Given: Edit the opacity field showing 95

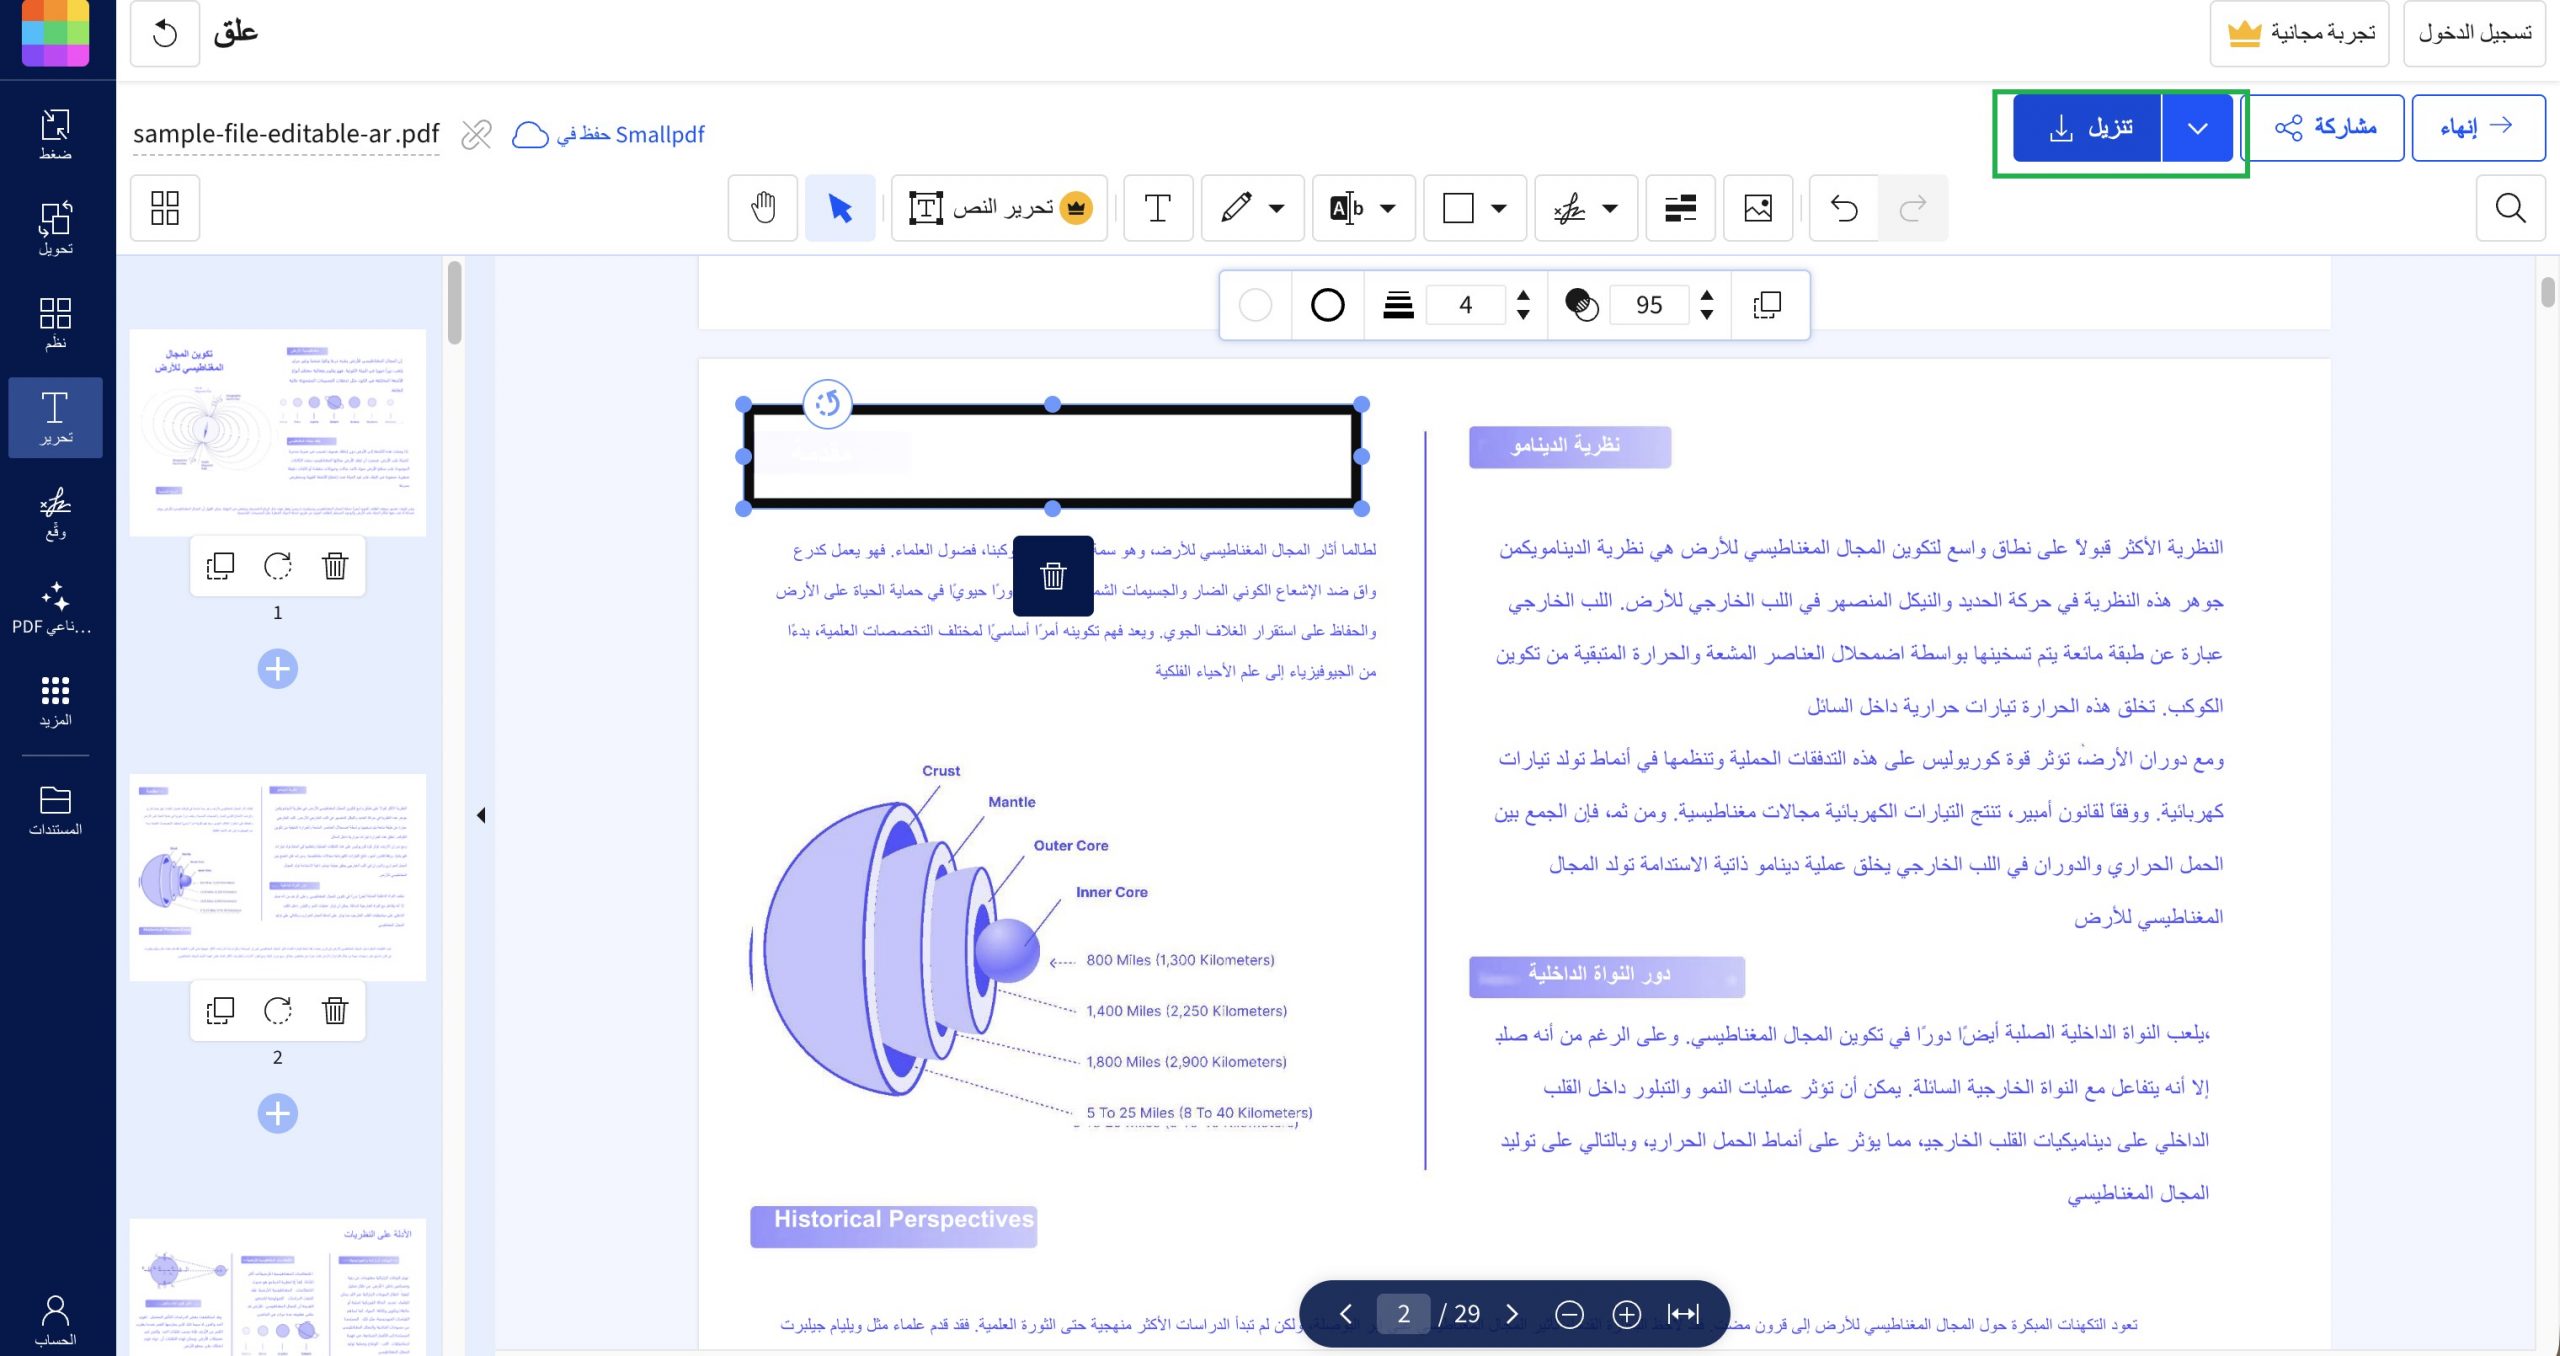Looking at the screenshot, I should pyautogui.click(x=1650, y=305).
